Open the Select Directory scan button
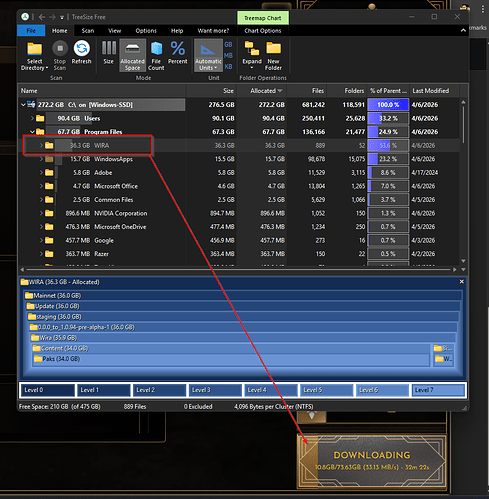This screenshot has height=499, width=489. [x=34, y=56]
